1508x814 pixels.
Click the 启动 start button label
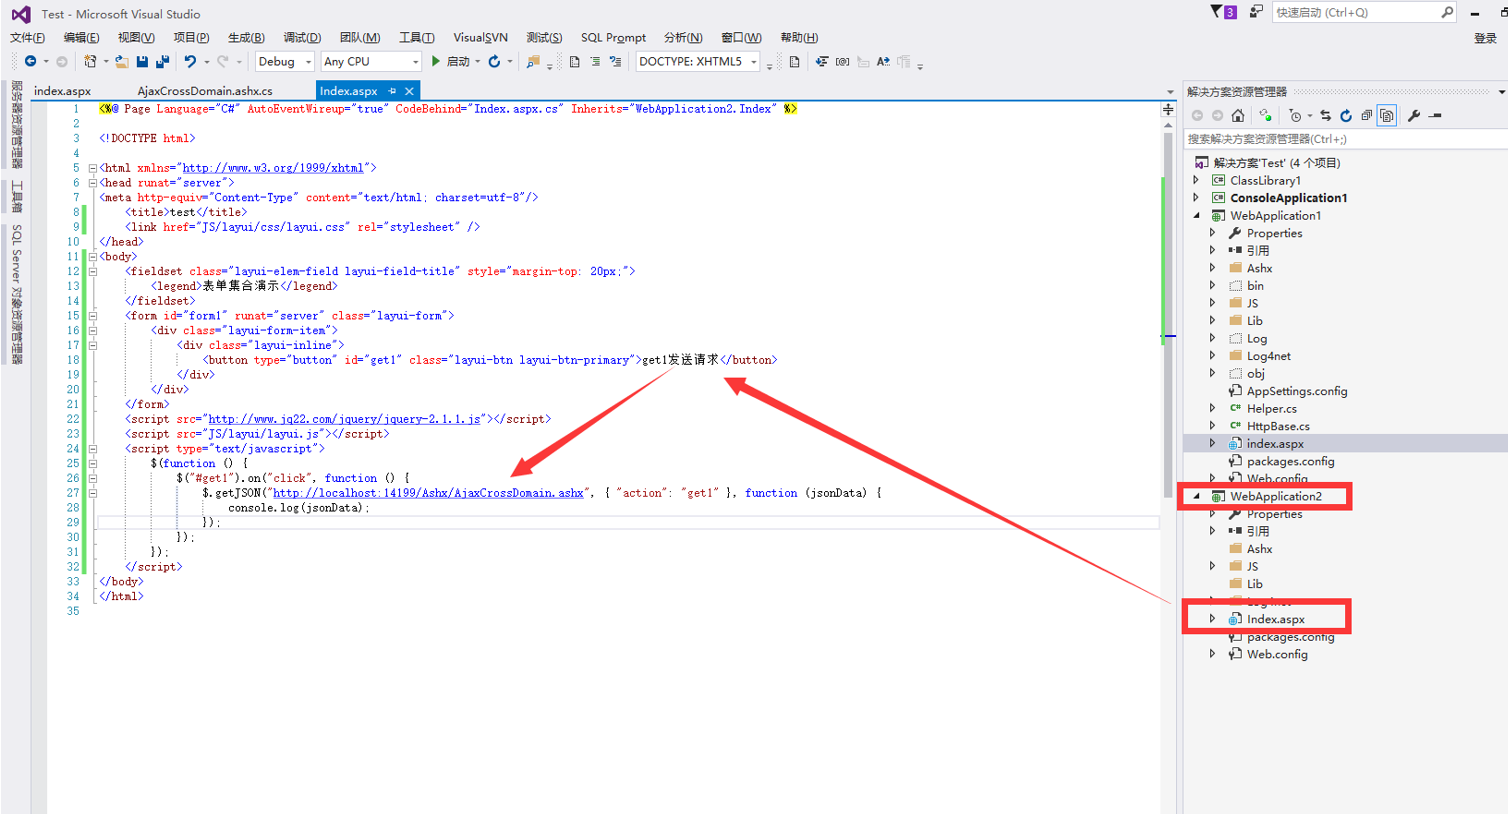pyautogui.click(x=458, y=62)
